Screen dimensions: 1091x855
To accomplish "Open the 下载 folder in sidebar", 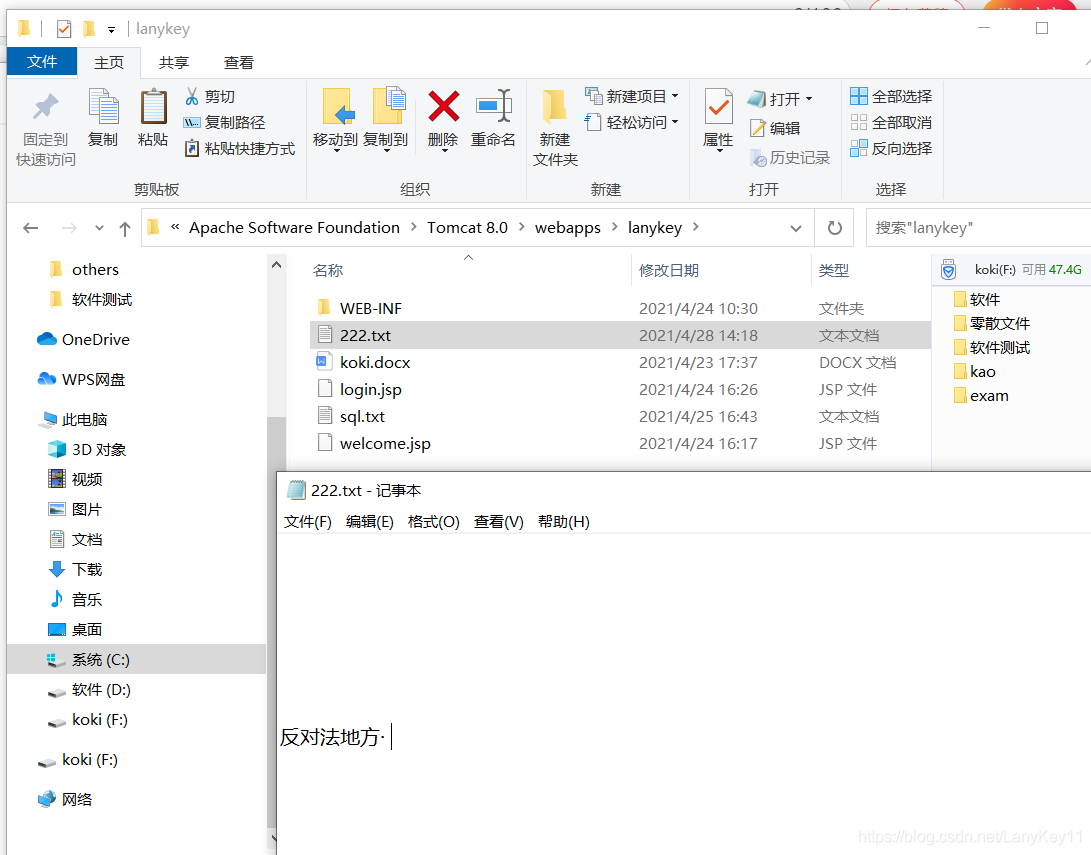I will click(76, 570).
